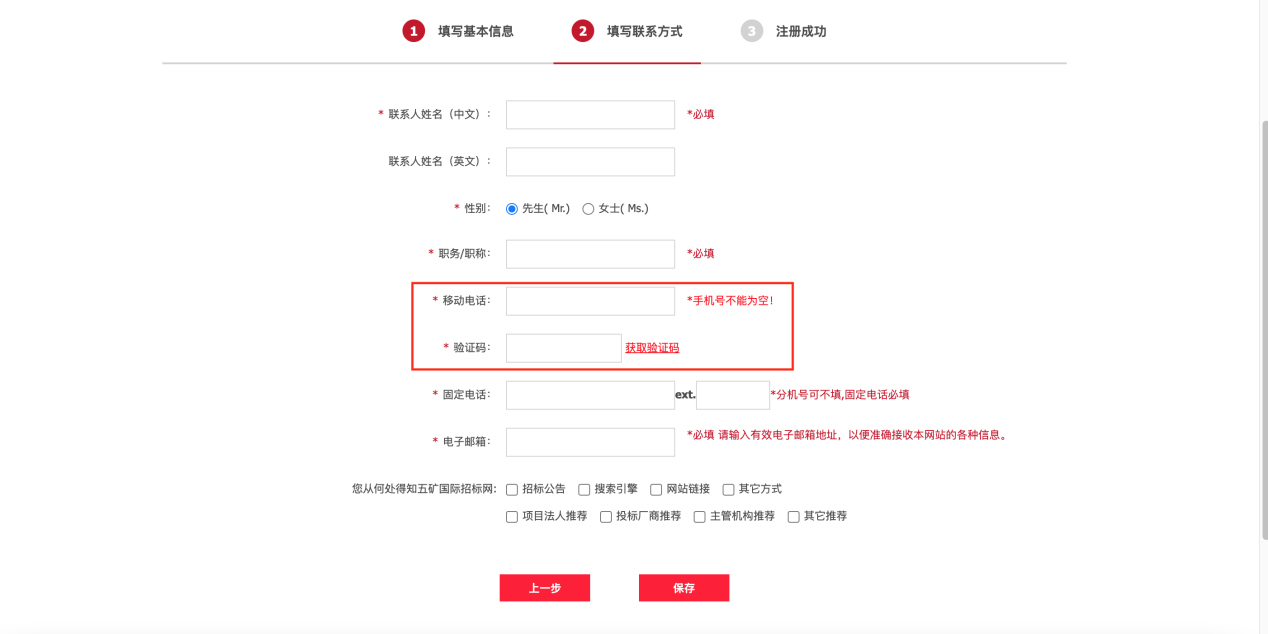Enable the 其它方式 checkbox
Image resolution: width=1268 pixels, height=634 pixels.
(728, 490)
